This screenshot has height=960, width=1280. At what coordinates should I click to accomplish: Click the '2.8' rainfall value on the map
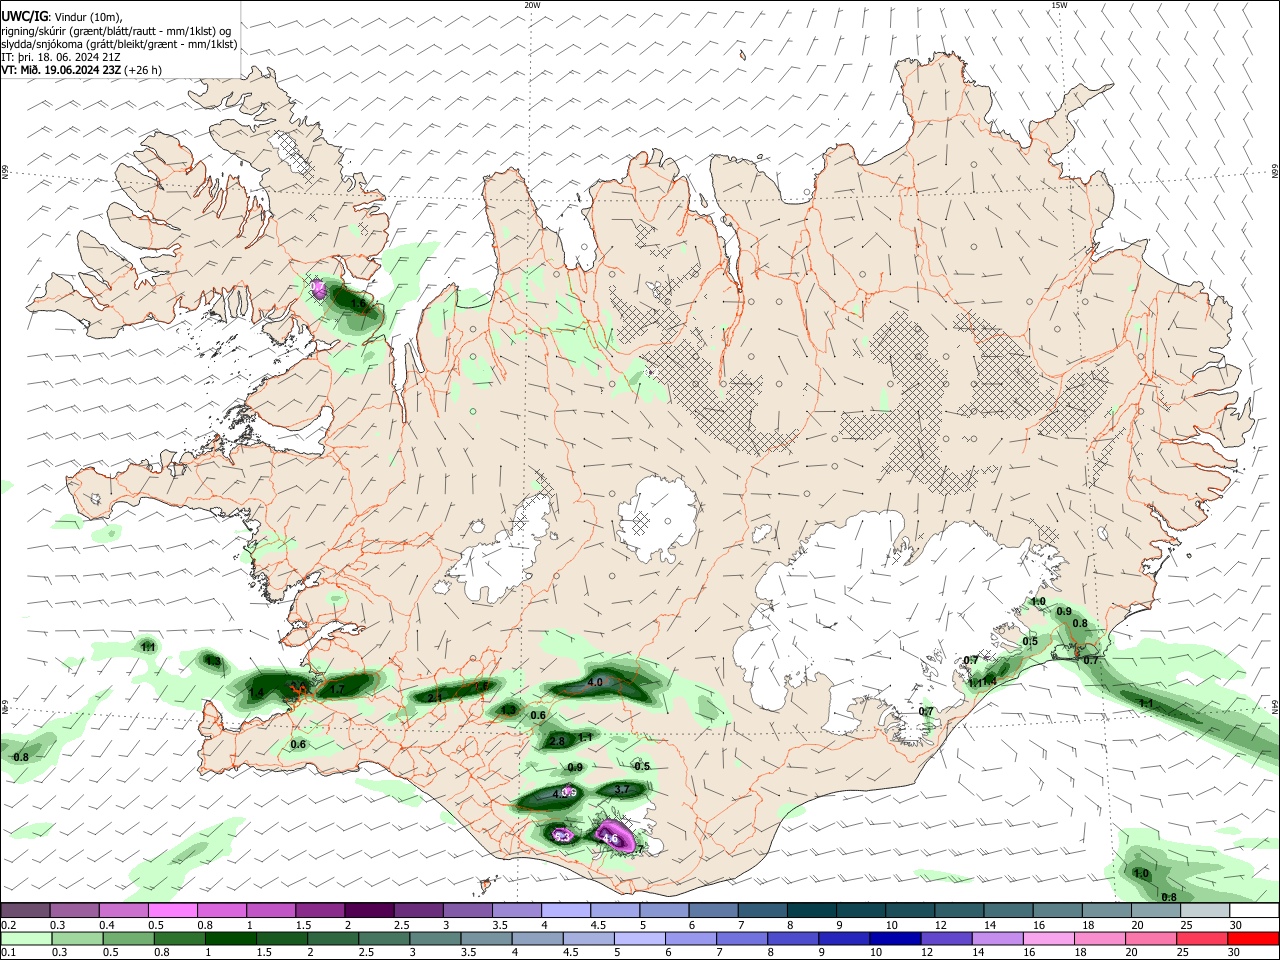point(557,741)
